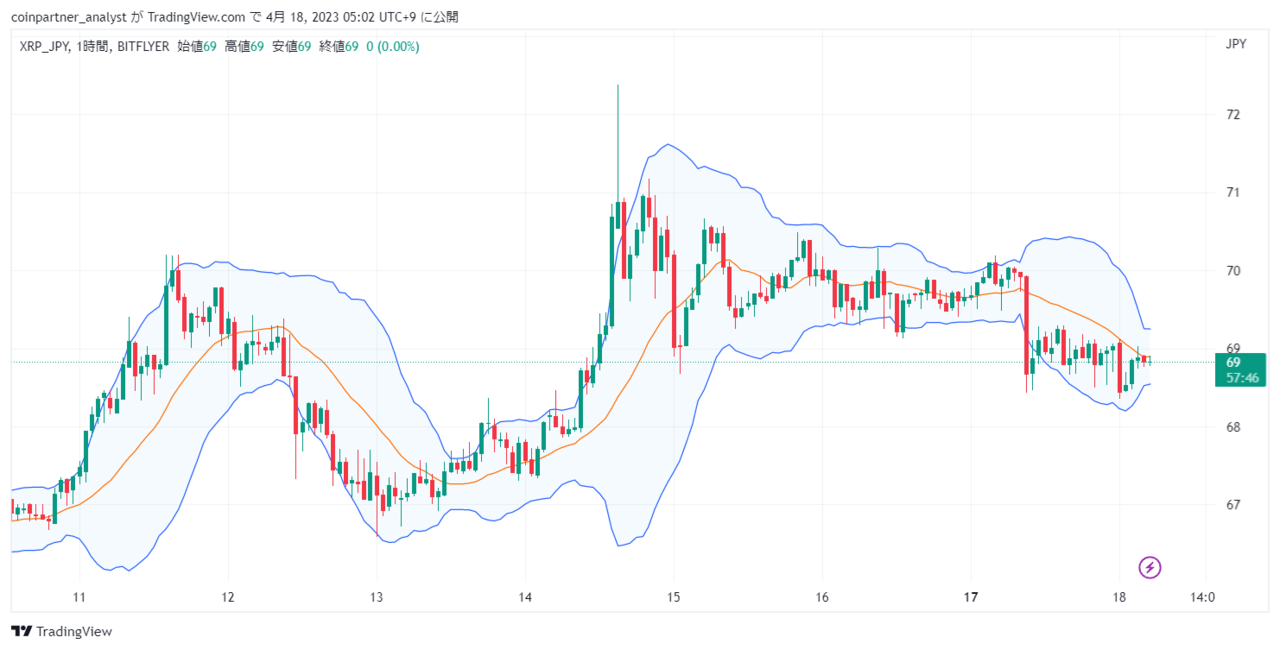Select the bold date 17 on the time axis

click(970, 597)
